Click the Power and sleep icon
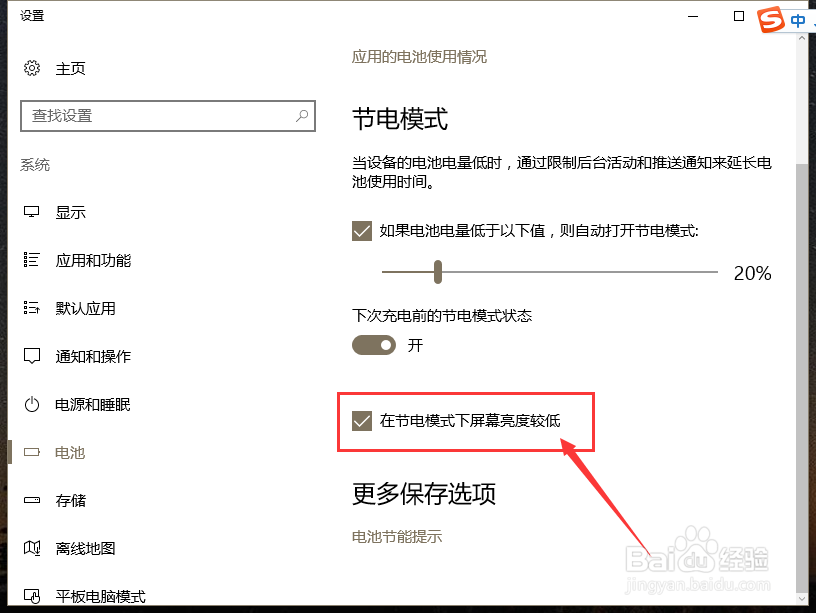The image size is (816, 613). point(32,404)
